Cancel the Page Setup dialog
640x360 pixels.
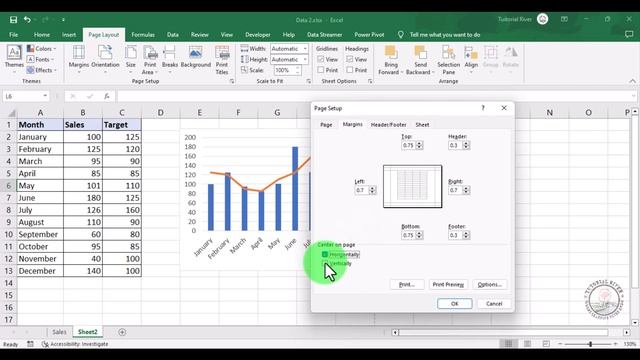494,304
